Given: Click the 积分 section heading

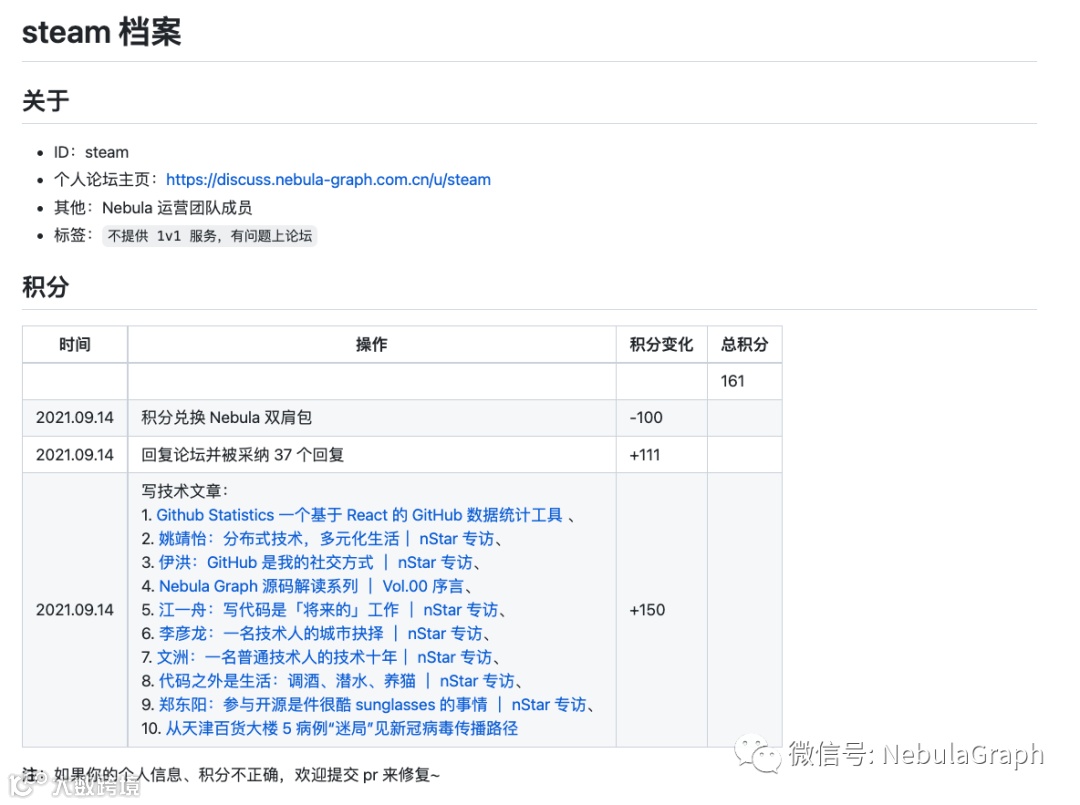Looking at the screenshot, I should click(x=45, y=286).
